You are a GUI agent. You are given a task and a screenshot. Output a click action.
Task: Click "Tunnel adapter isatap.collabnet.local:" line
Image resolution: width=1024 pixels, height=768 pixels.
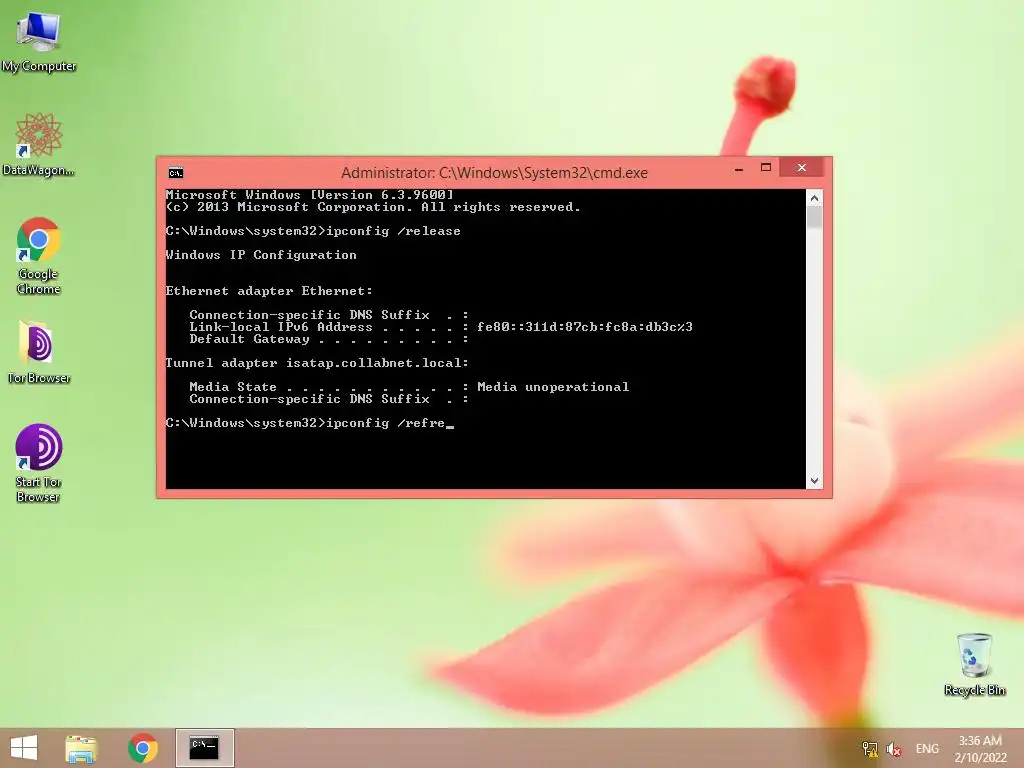tap(317, 363)
